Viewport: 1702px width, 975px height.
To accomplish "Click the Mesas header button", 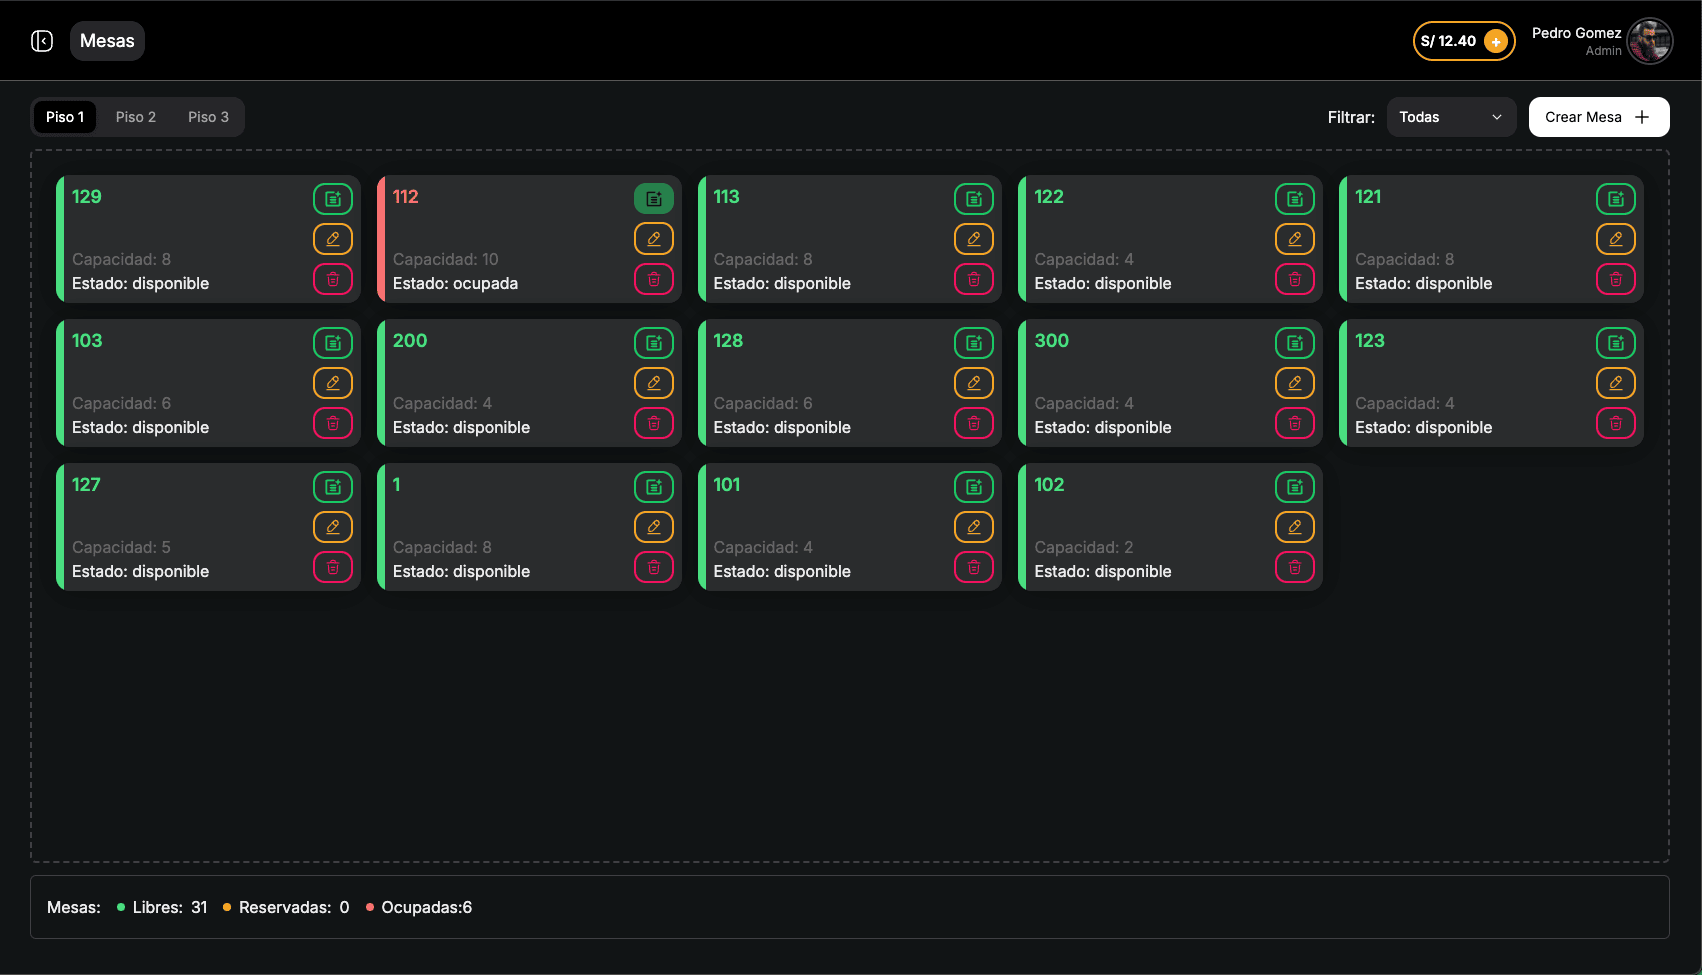I will point(107,41).
